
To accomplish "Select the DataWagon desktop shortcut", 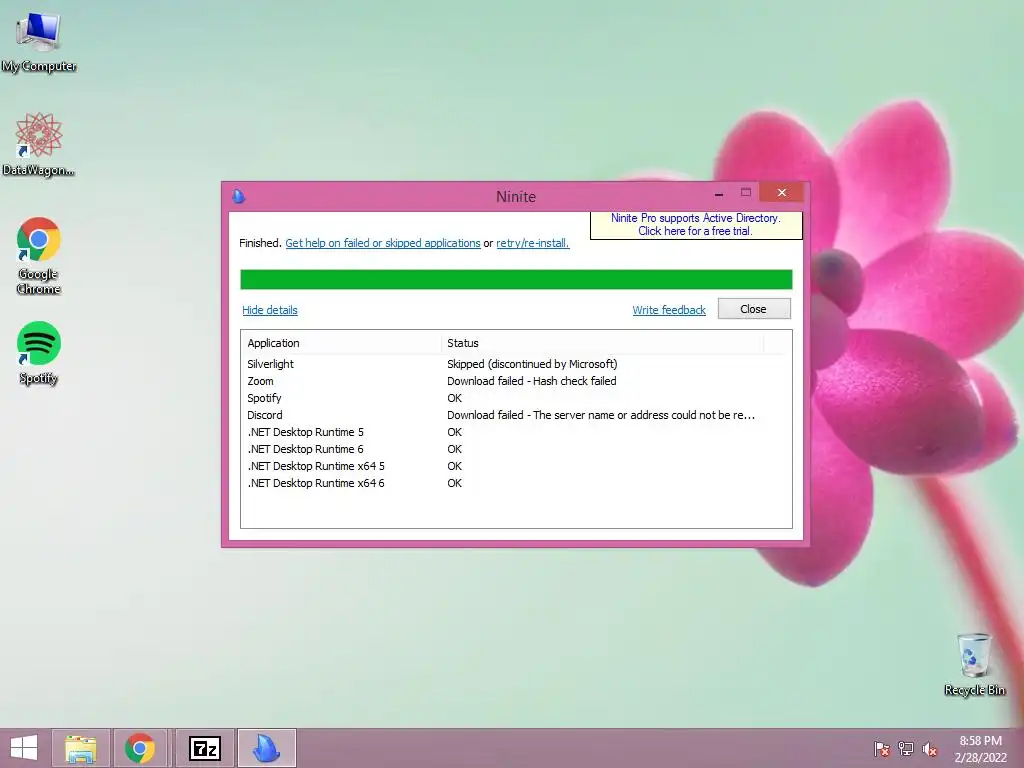I will pos(39,144).
